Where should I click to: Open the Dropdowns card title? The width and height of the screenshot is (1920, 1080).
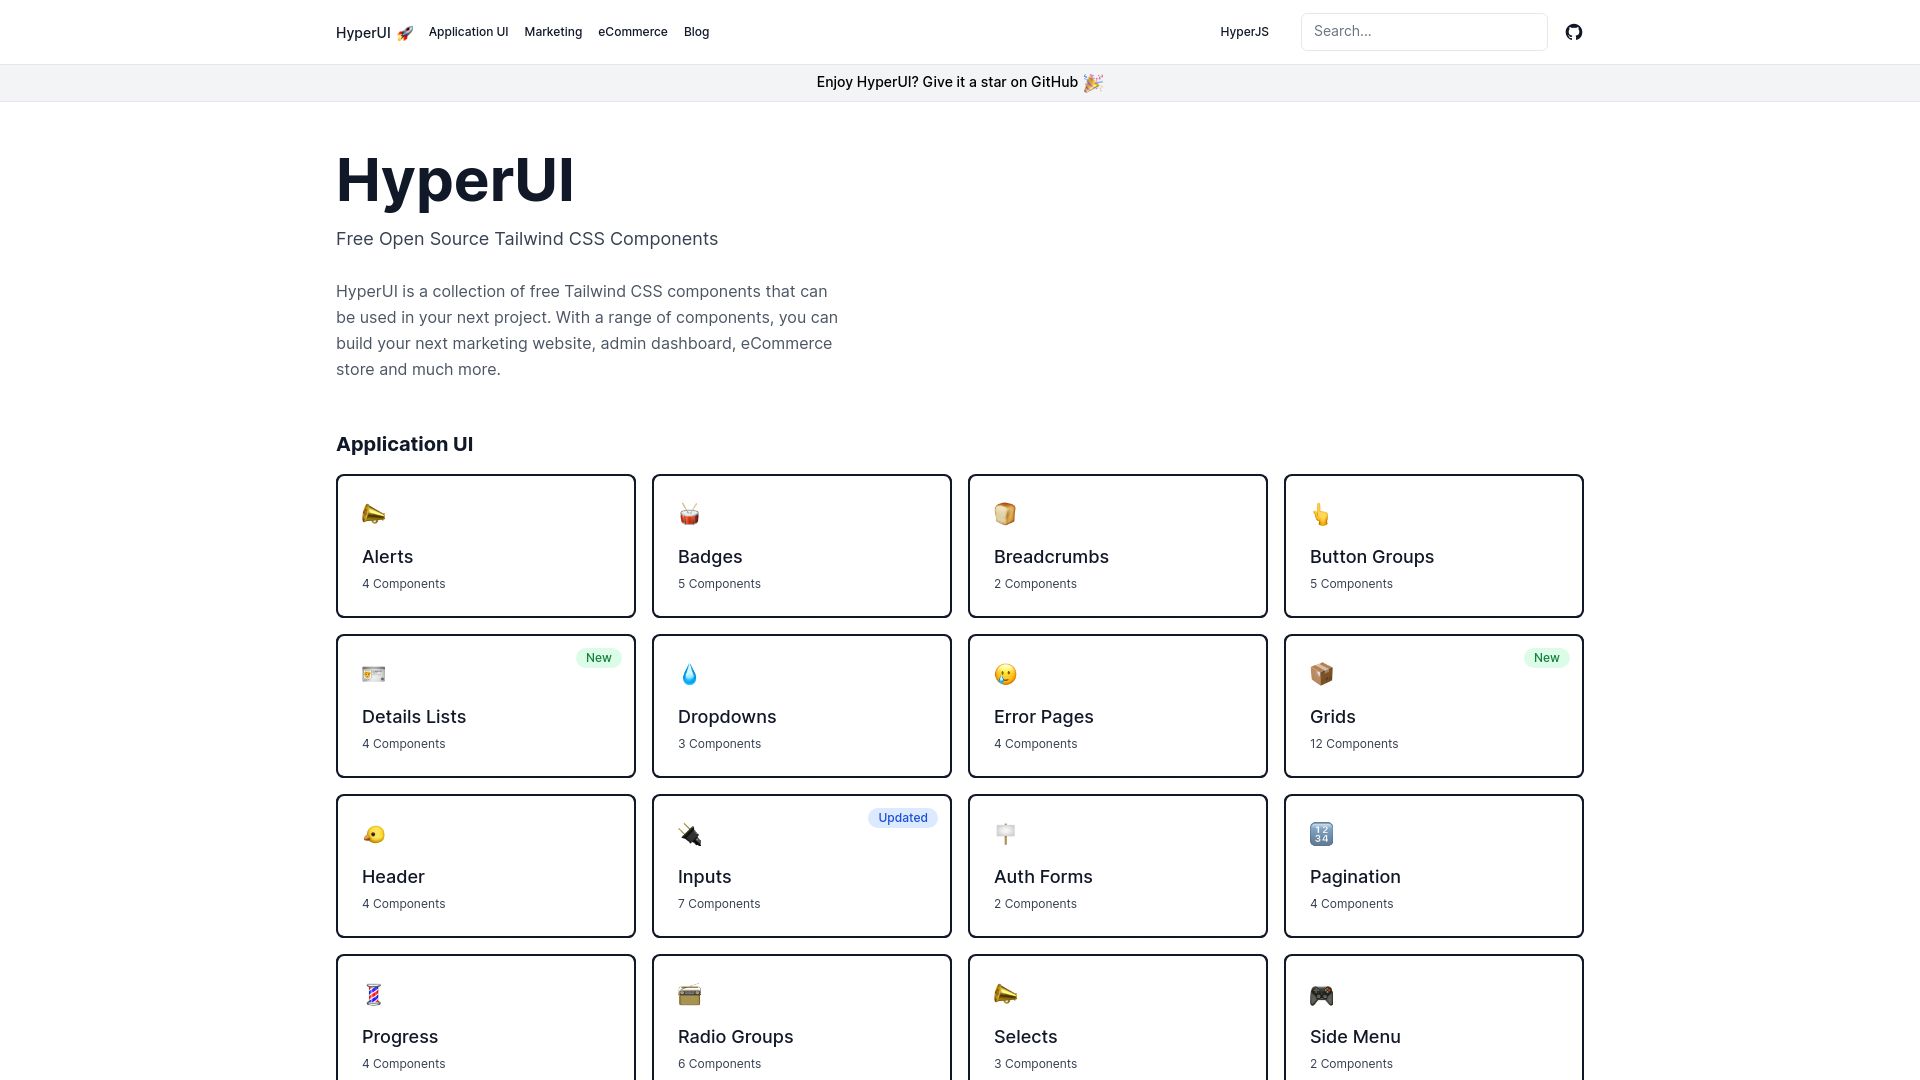pyautogui.click(x=727, y=717)
